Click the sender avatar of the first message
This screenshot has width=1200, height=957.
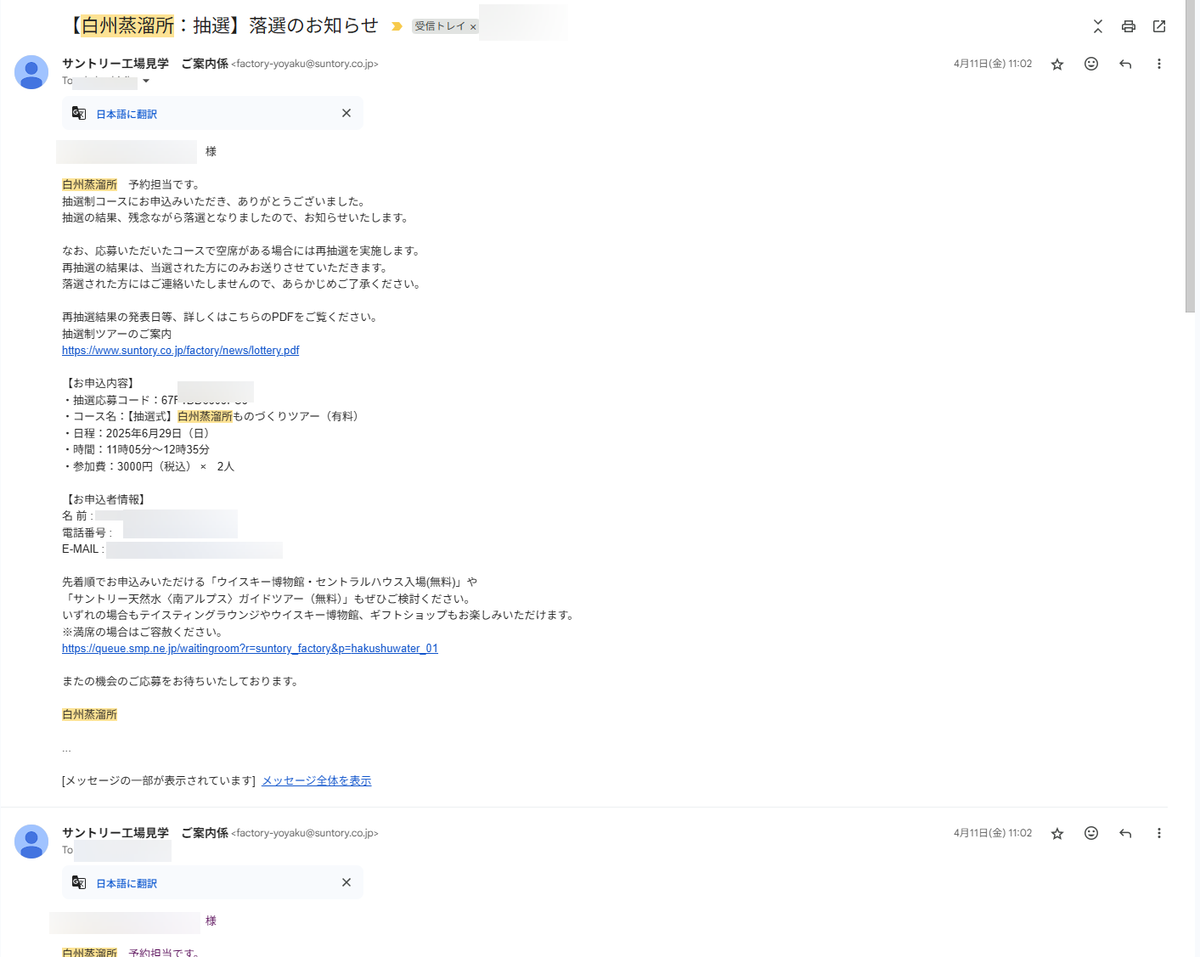tap(31, 72)
